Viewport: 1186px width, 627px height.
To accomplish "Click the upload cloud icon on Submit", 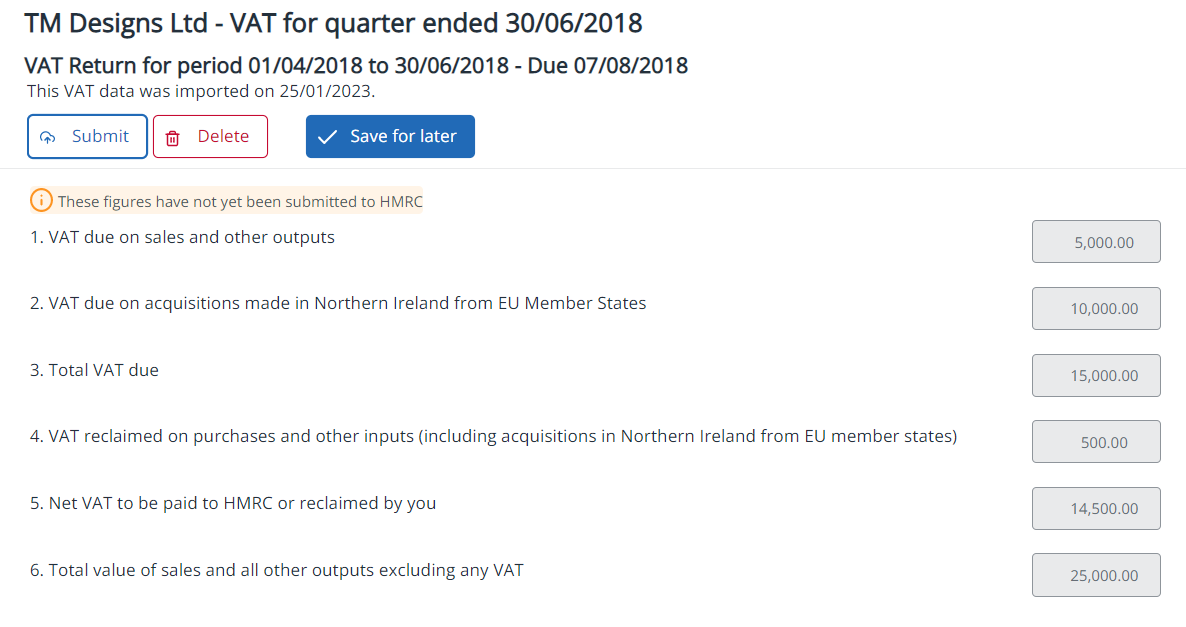I will pyautogui.click(x=48, y=137).
